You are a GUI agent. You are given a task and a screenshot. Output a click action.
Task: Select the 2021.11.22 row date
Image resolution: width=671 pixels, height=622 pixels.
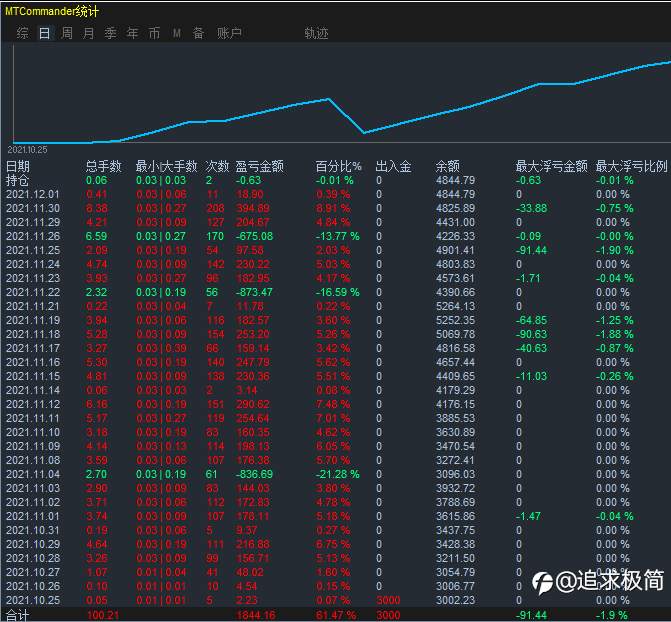(33, 292)
